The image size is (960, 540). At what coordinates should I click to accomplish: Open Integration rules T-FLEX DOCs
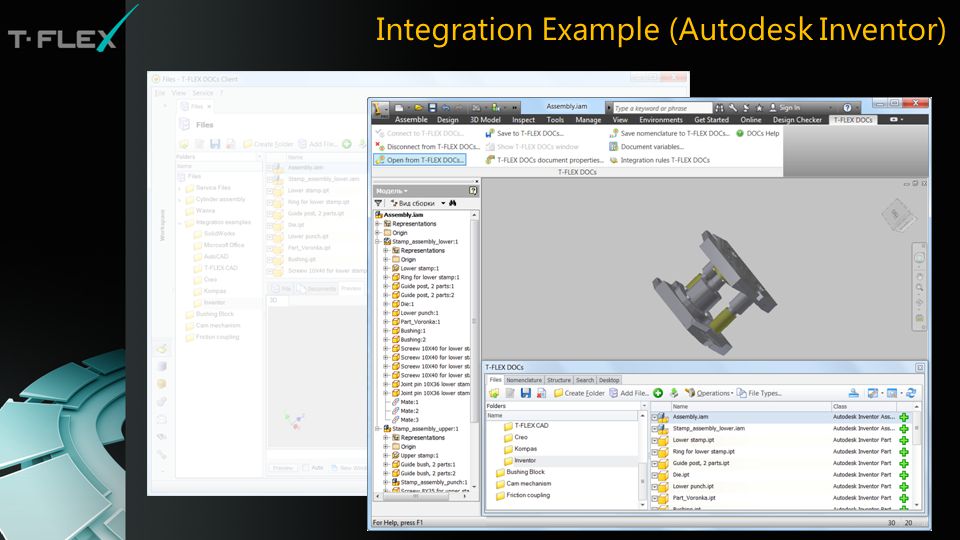tap(659, 160)
